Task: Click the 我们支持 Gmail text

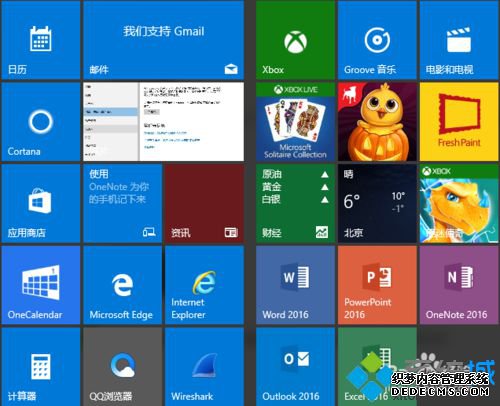Action: point(164,31)
